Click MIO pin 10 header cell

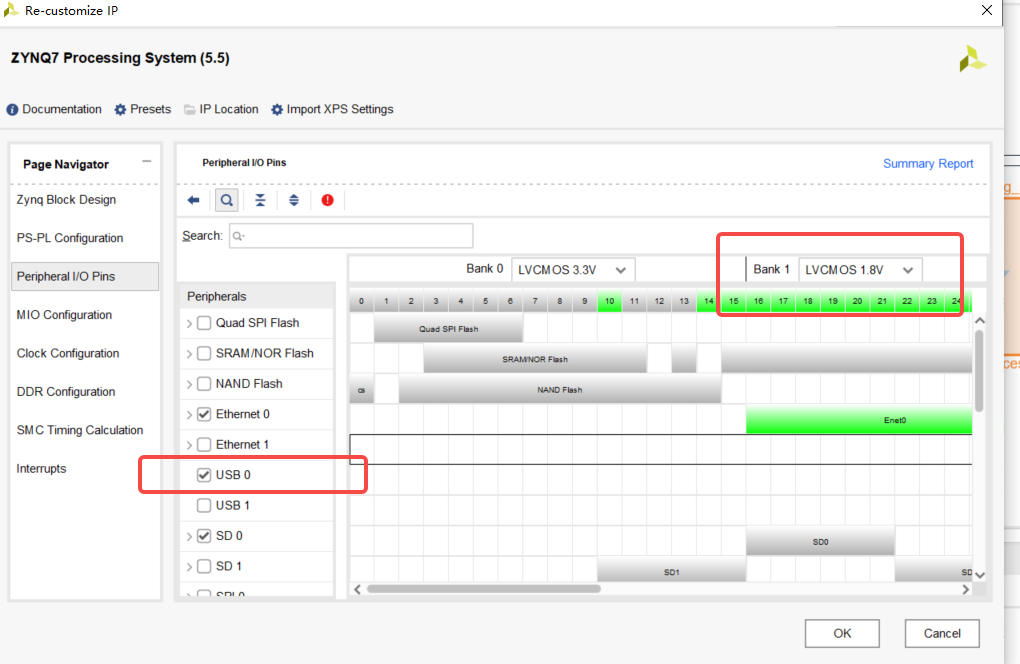pos(610,302)
